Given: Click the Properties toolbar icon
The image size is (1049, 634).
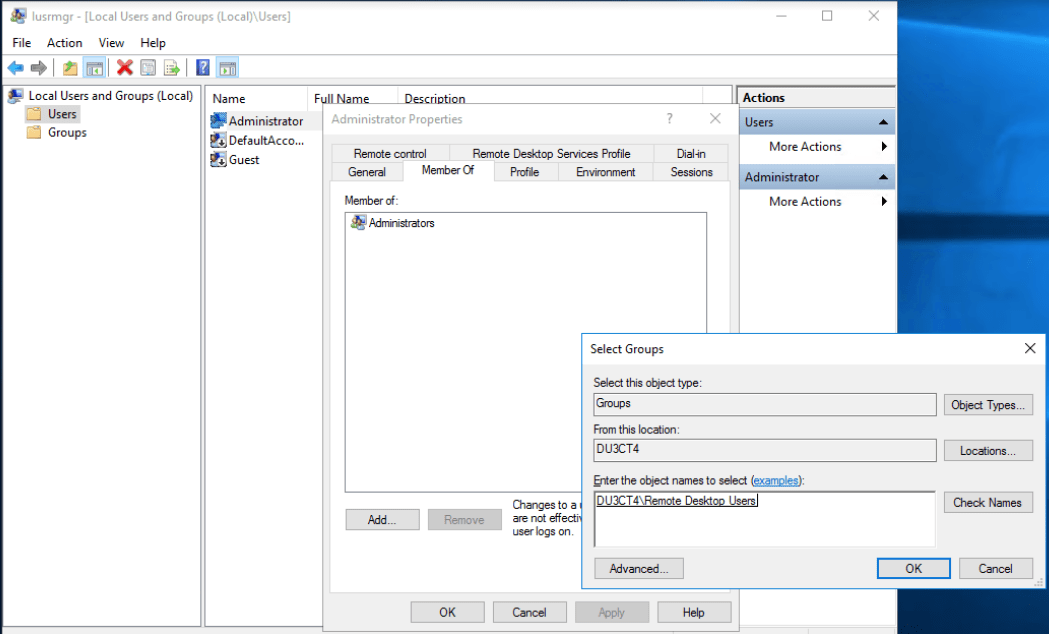Looking at the screenshot, I should [148, 68].
